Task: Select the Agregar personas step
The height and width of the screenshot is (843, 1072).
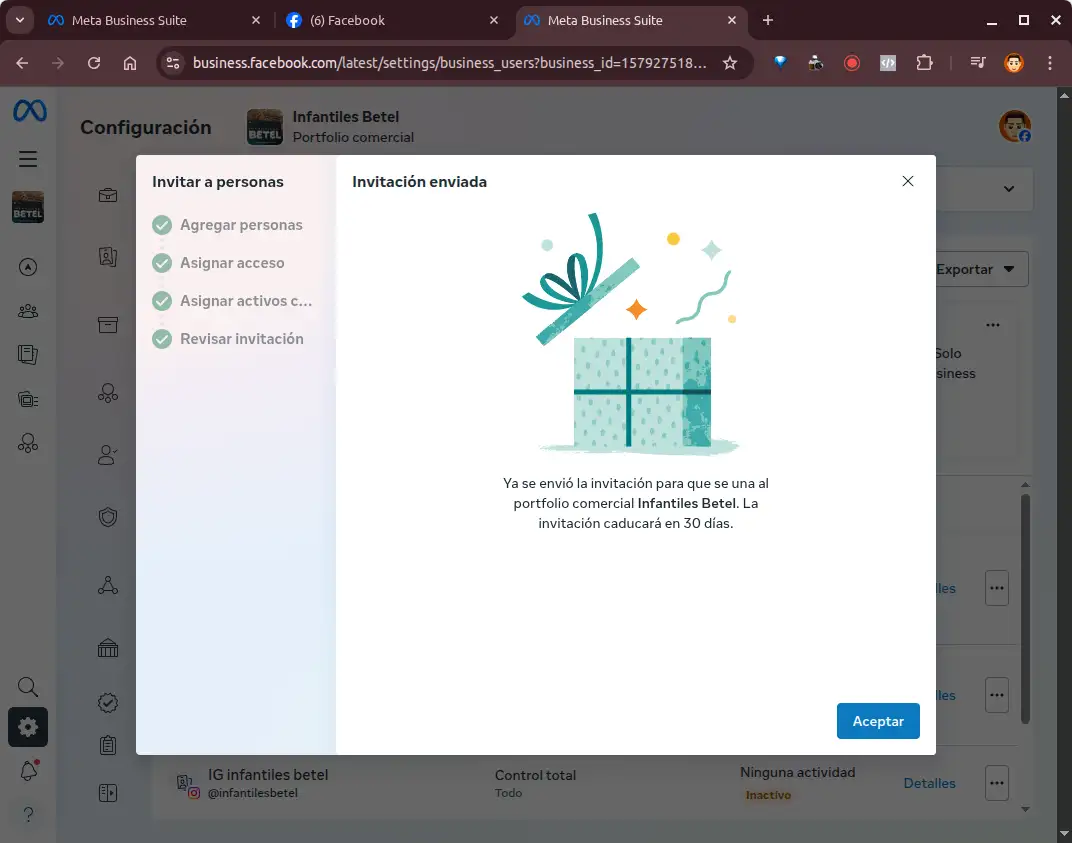Action: point(240,225)
